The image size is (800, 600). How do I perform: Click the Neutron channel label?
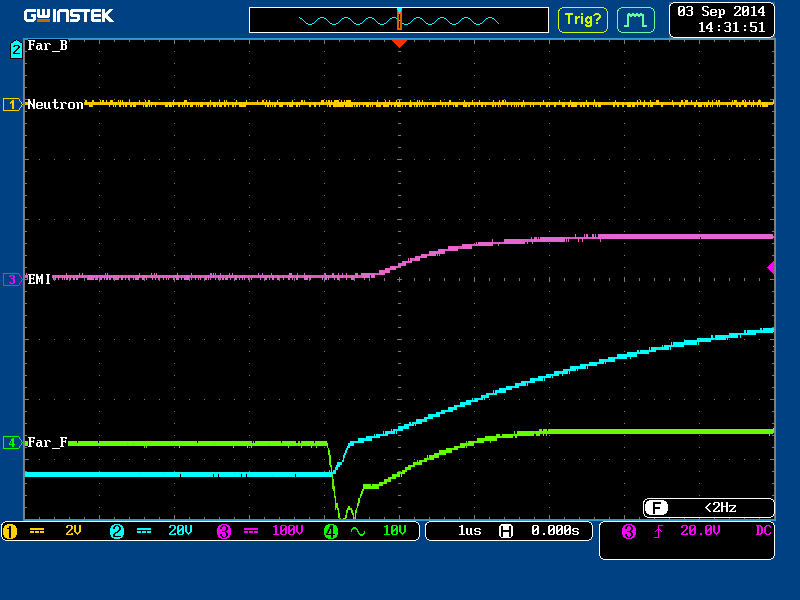(55, 105)
